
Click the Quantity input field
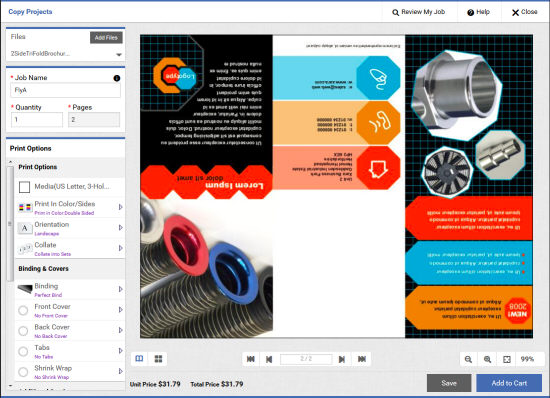[37, 120]
